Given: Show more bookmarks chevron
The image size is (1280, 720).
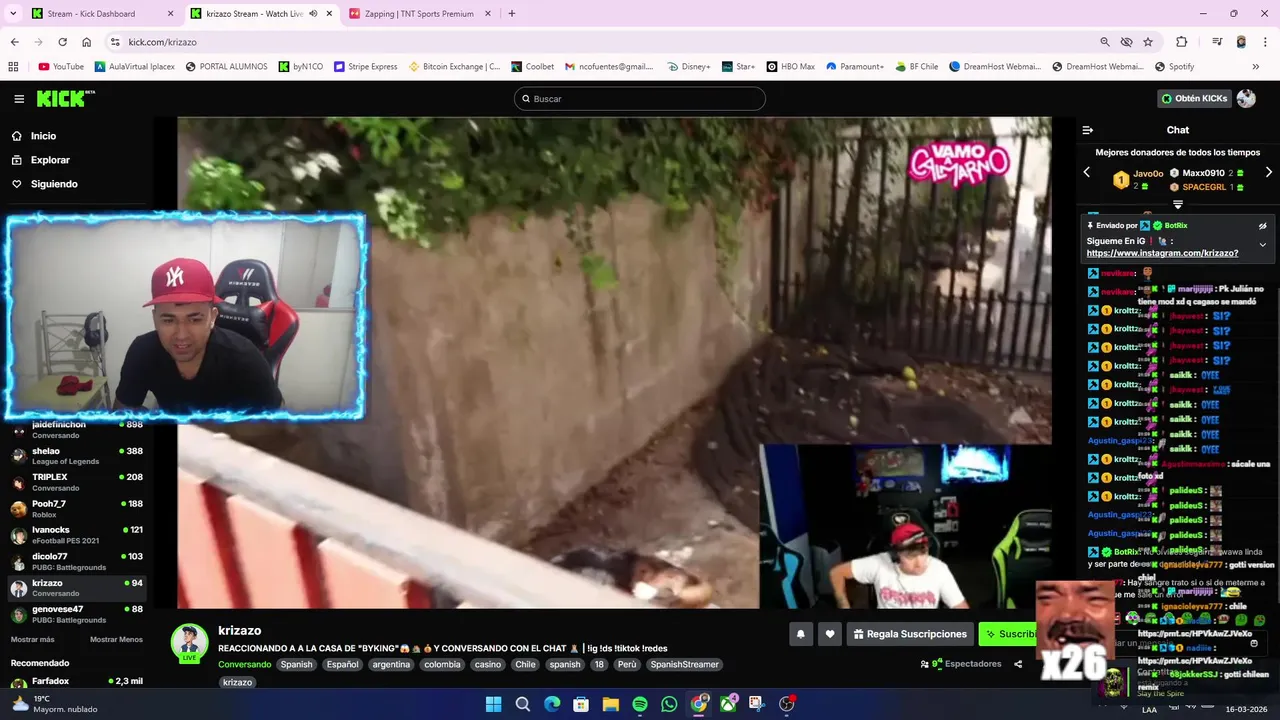Looking at the screenshot, I should [x=1256, y=67].
